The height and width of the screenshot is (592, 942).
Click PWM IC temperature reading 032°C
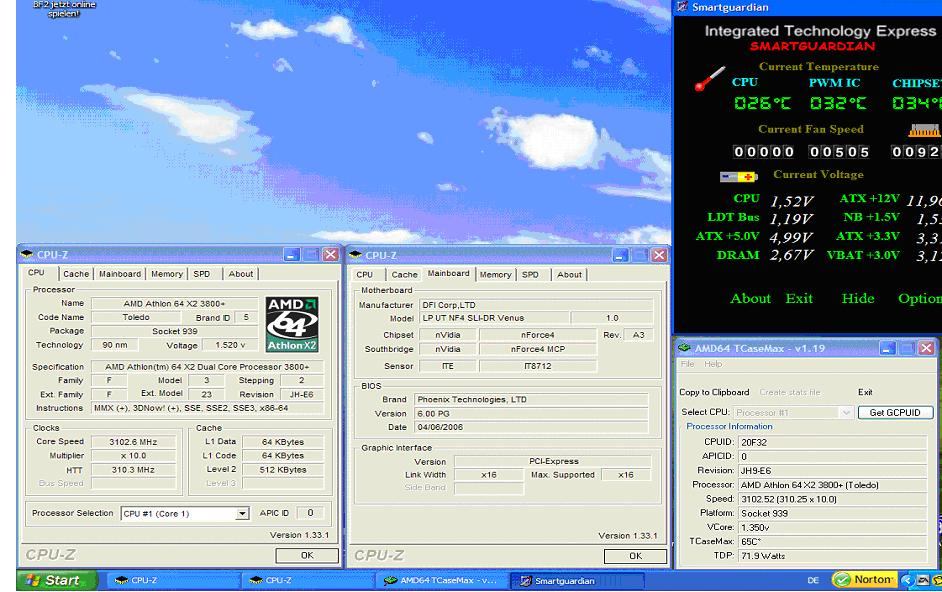(838, 103)
